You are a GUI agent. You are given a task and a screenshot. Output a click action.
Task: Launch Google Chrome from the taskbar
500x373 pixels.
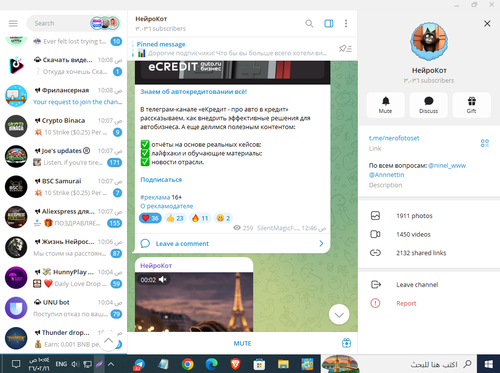pyautogui.click(x=188, y=364)
